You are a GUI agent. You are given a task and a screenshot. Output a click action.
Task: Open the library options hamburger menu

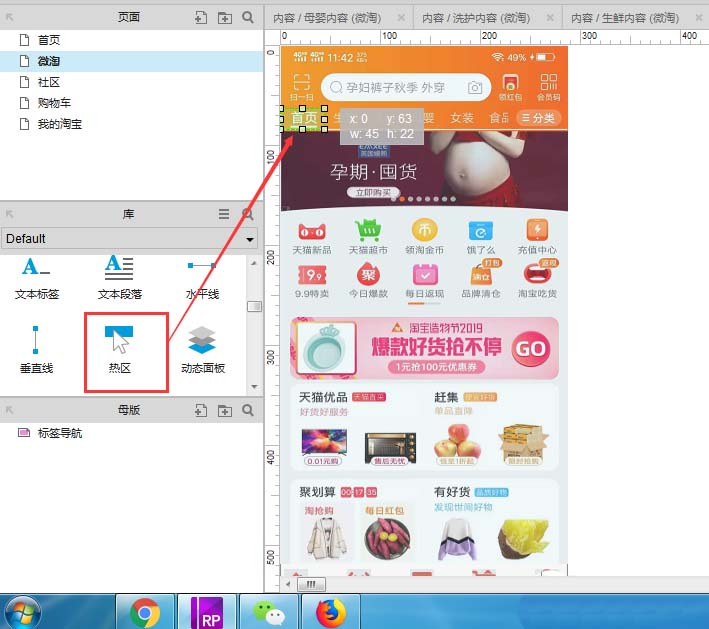224,214
